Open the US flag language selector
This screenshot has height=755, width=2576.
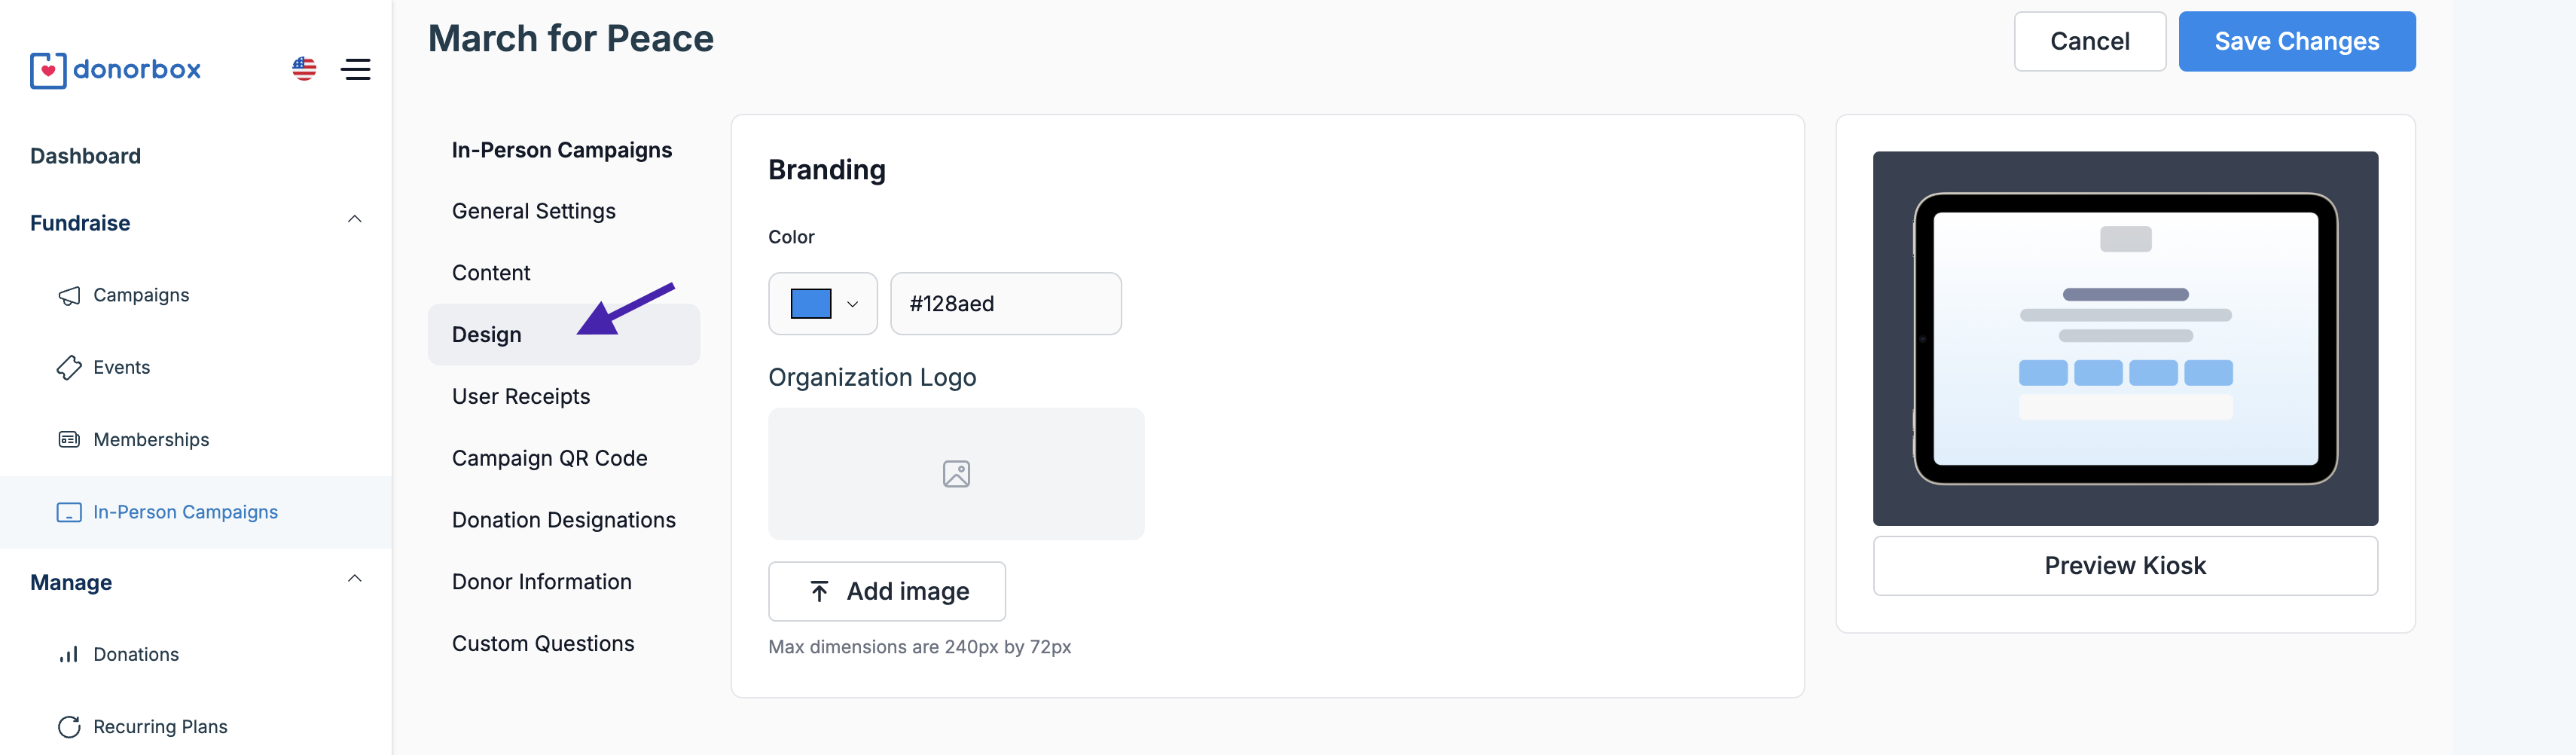304,69
